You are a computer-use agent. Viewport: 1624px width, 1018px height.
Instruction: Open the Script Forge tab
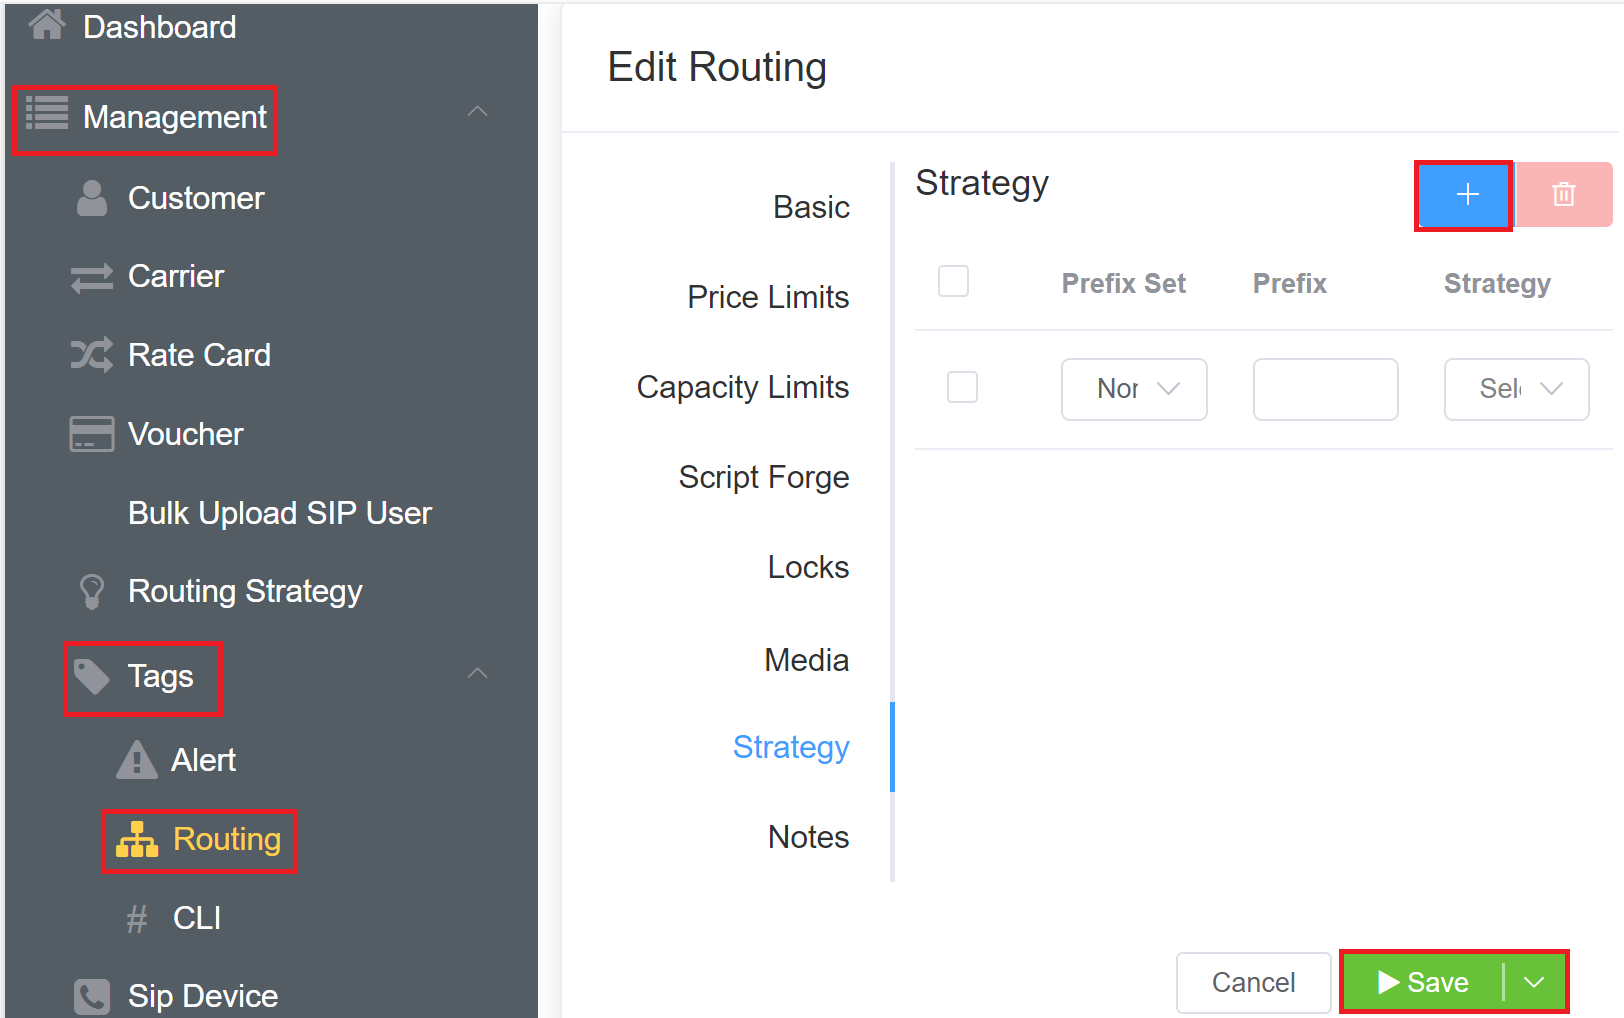[x=763, y=477]
